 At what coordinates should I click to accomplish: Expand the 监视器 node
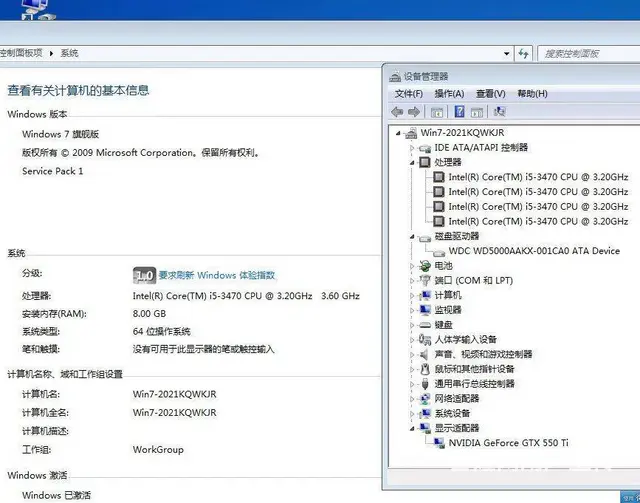[x=412, y=310]
